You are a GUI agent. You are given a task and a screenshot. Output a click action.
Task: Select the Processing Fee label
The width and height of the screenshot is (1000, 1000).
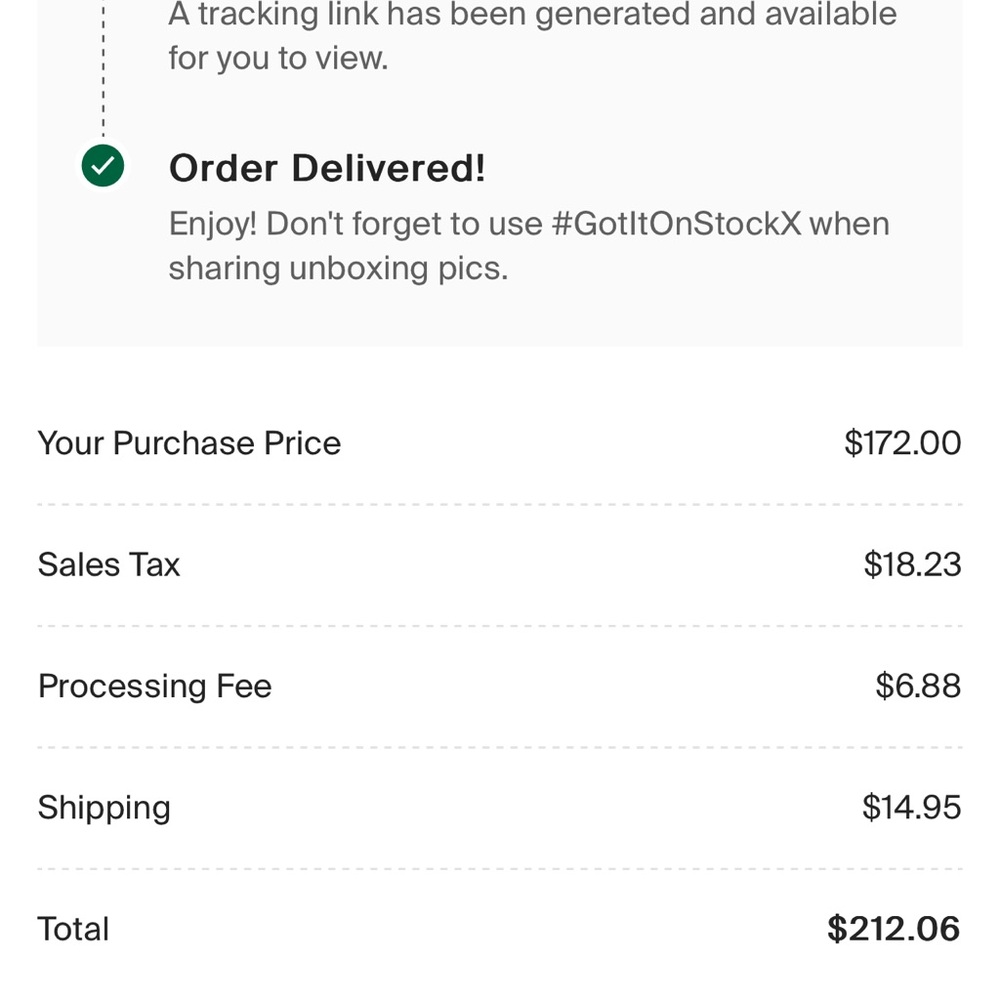tap(155, 686)
